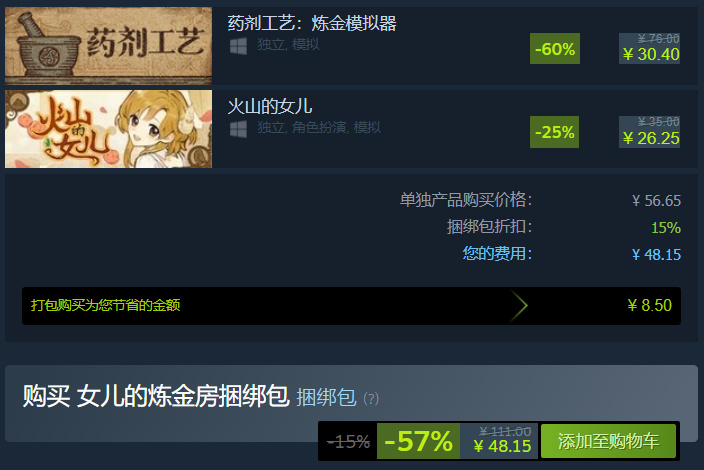704x470 pixels.
Task: Click the Windows icon under 药剂工艺
Action: coord(238,46)
